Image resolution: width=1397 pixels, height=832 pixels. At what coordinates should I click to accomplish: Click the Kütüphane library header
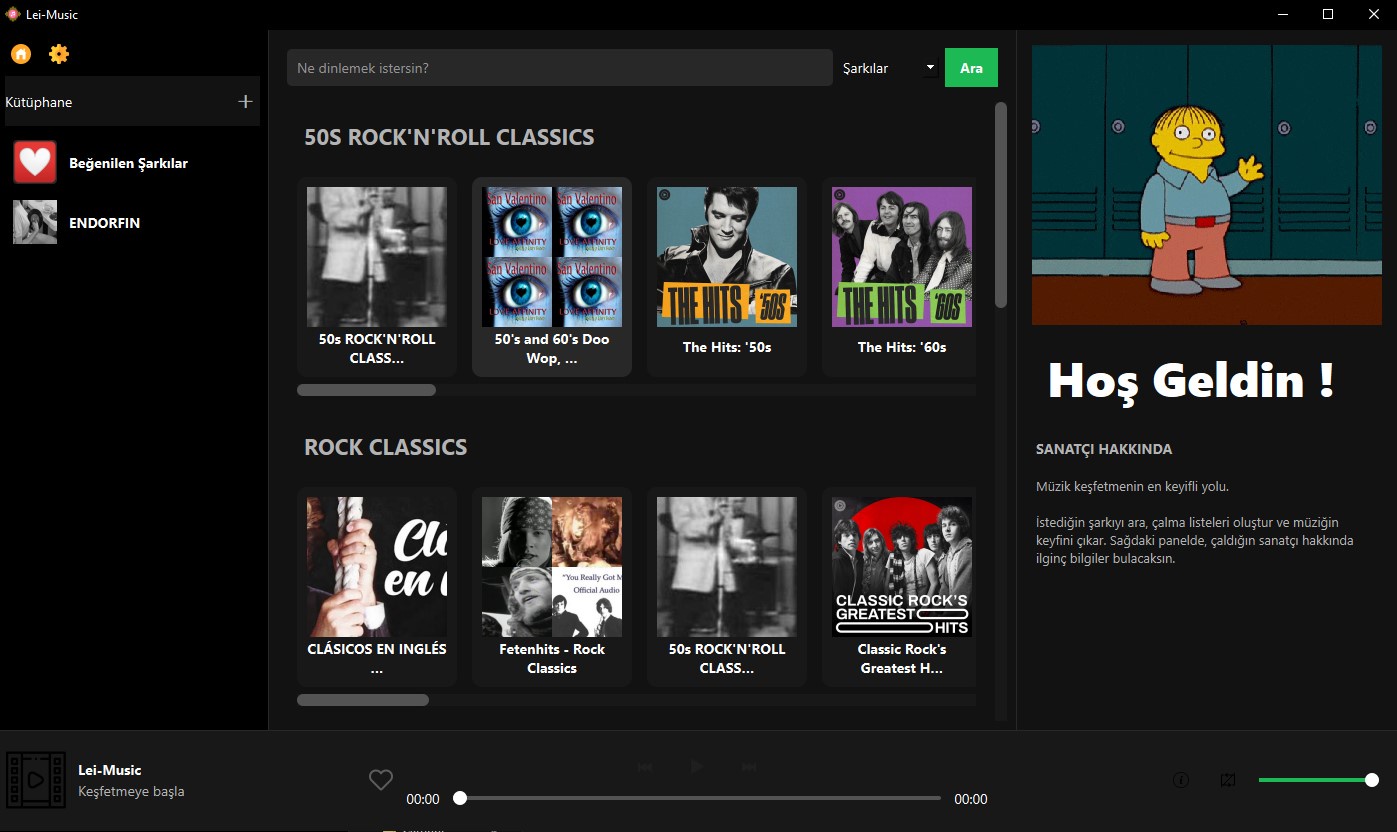pyautogui.click(x=132, y=102)
